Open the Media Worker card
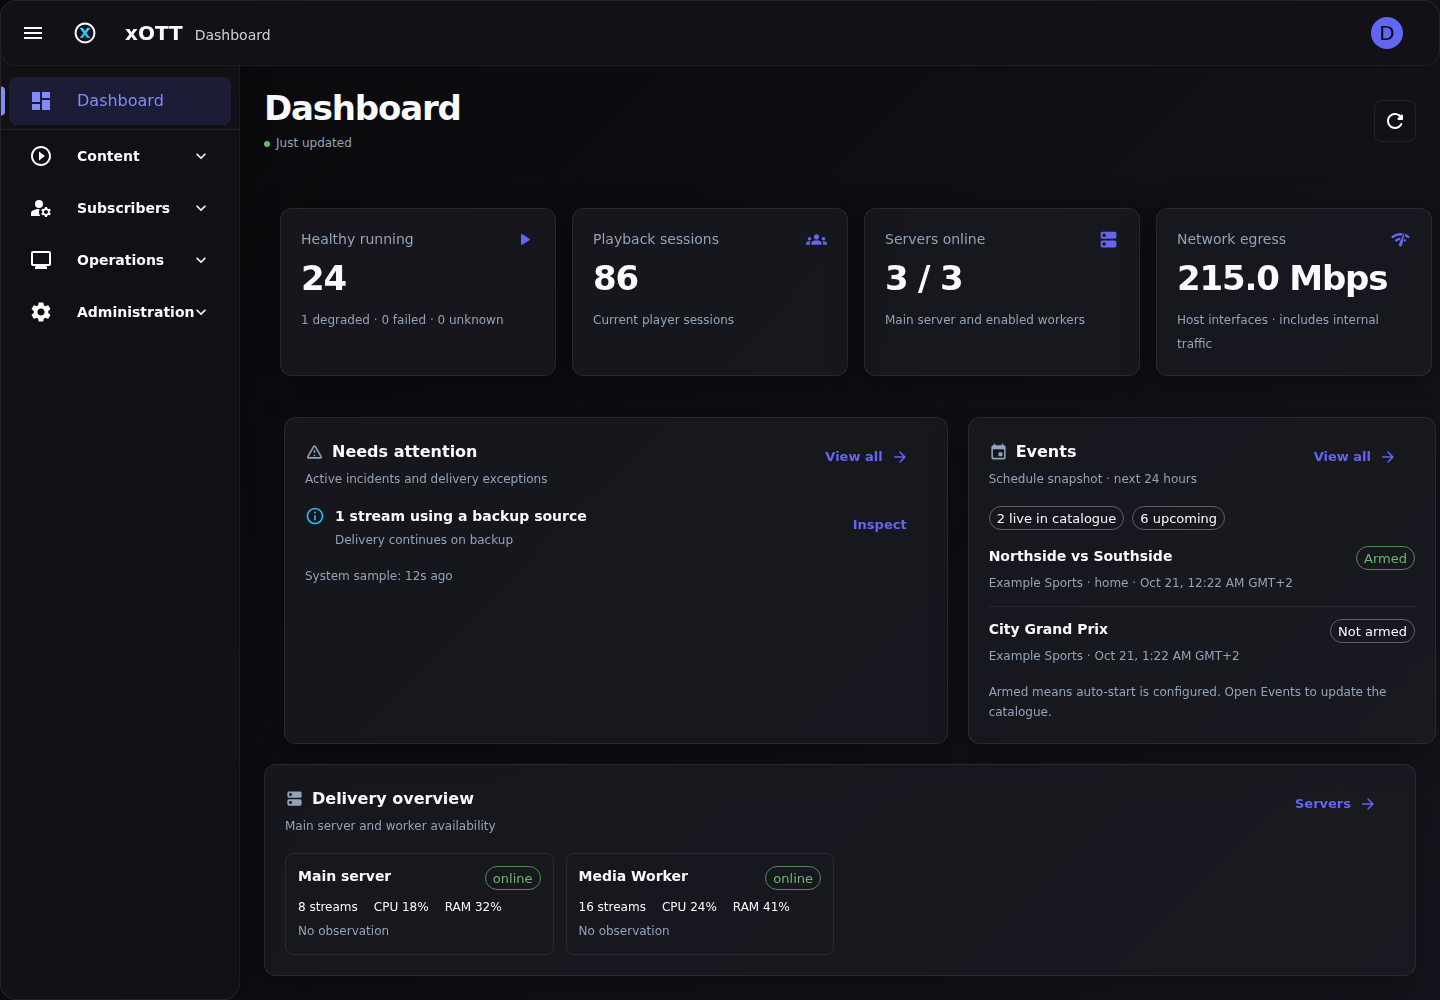This screenshot has height=1000, width=1440. (x=700, y=904)
